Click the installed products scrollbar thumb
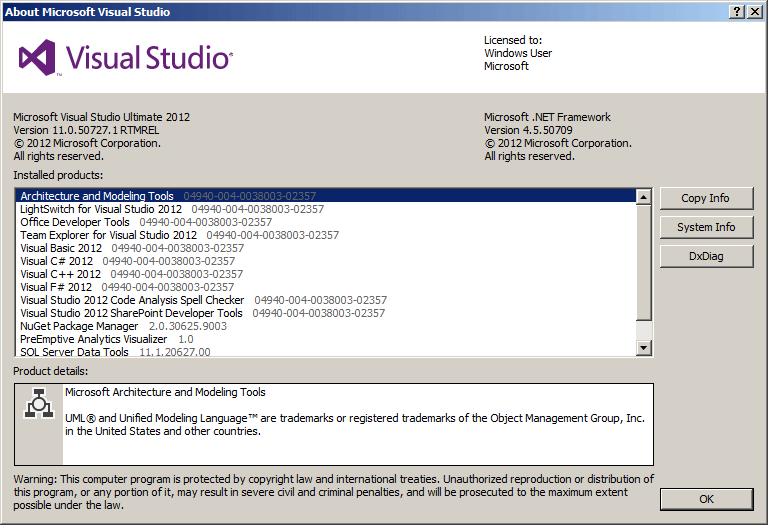The height and width of the screenshot is (525, 768). coord(644,263)
